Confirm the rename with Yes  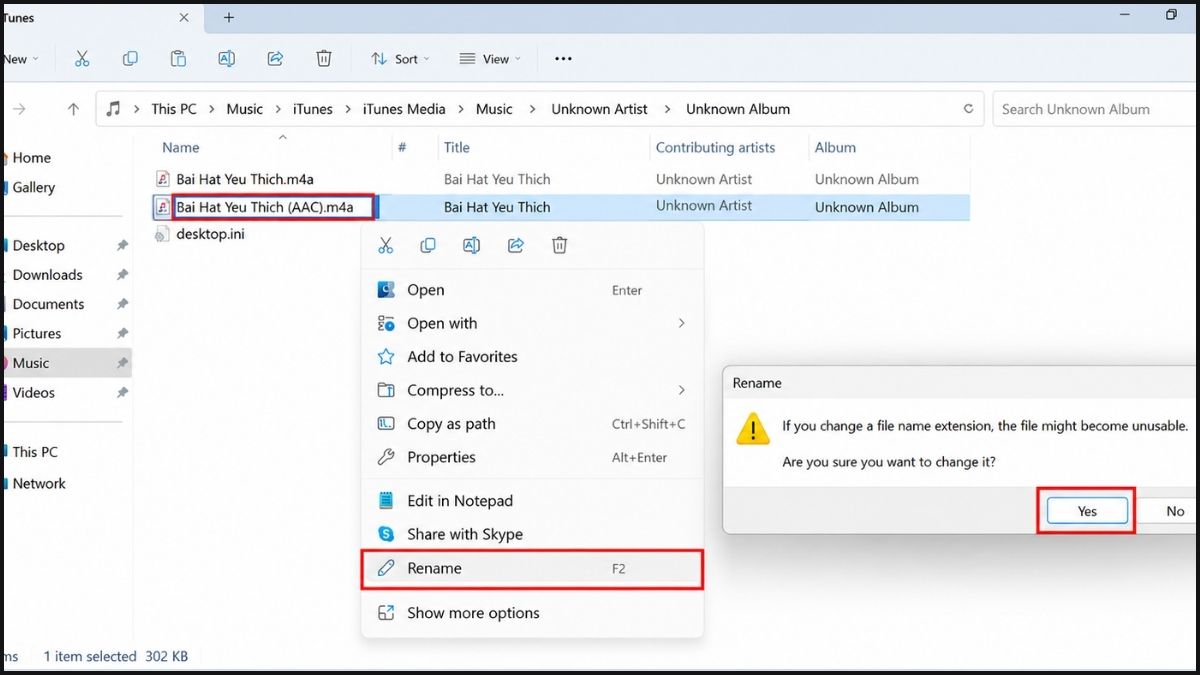coord(1087,511)
